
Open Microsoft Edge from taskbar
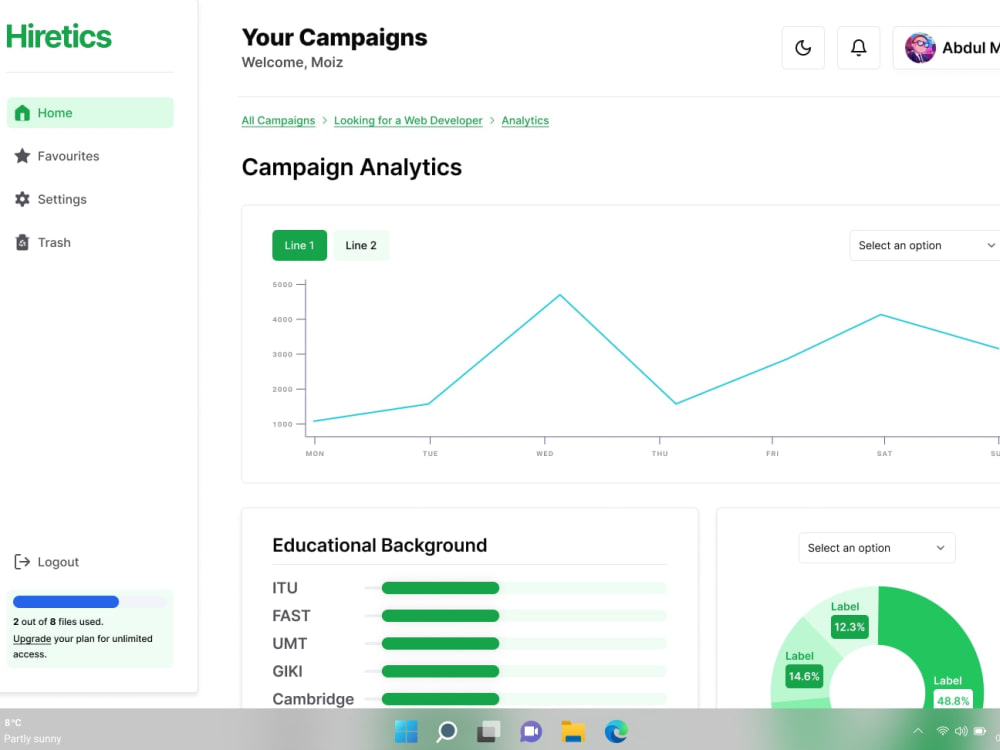click(x=615, y=731)
